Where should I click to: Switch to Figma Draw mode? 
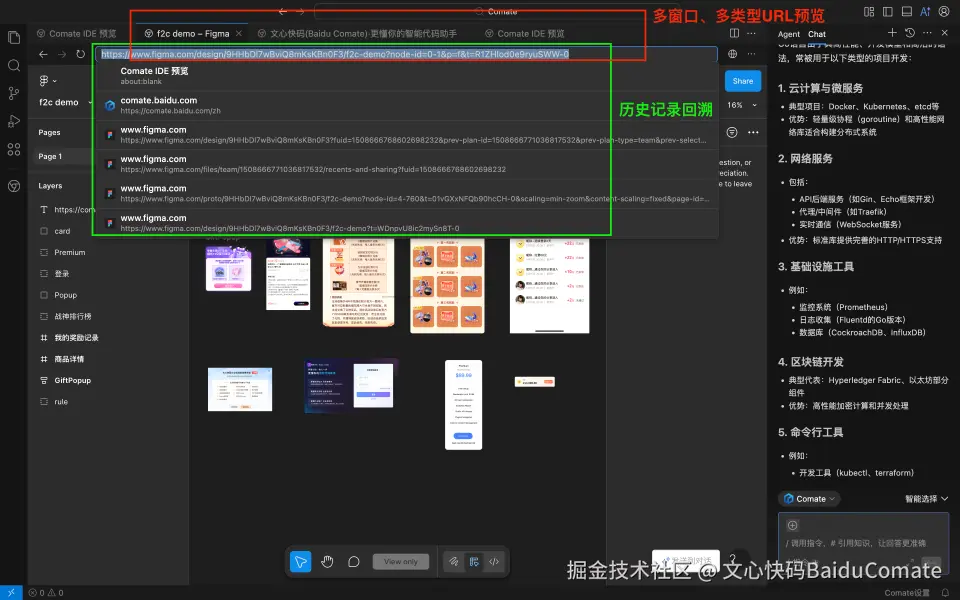[453, 561]
